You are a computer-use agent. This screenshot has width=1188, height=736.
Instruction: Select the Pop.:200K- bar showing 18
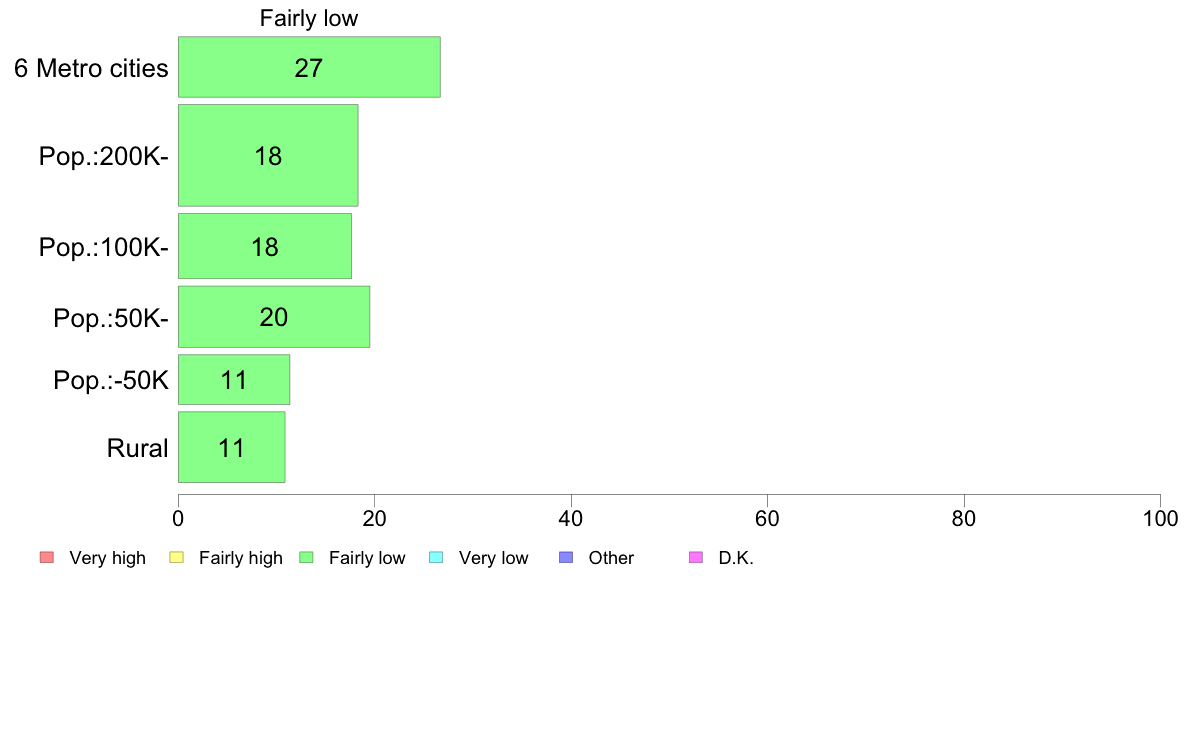pyautogui.click(x=268, y=155)
